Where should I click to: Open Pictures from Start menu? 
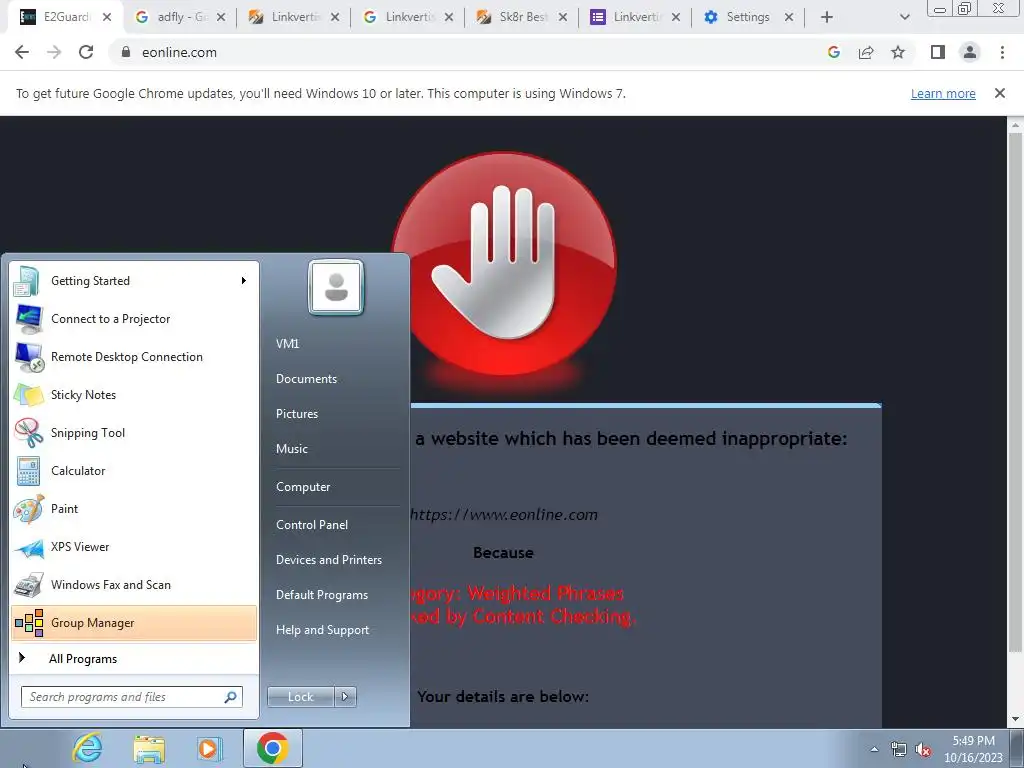(x=296, y=414)
